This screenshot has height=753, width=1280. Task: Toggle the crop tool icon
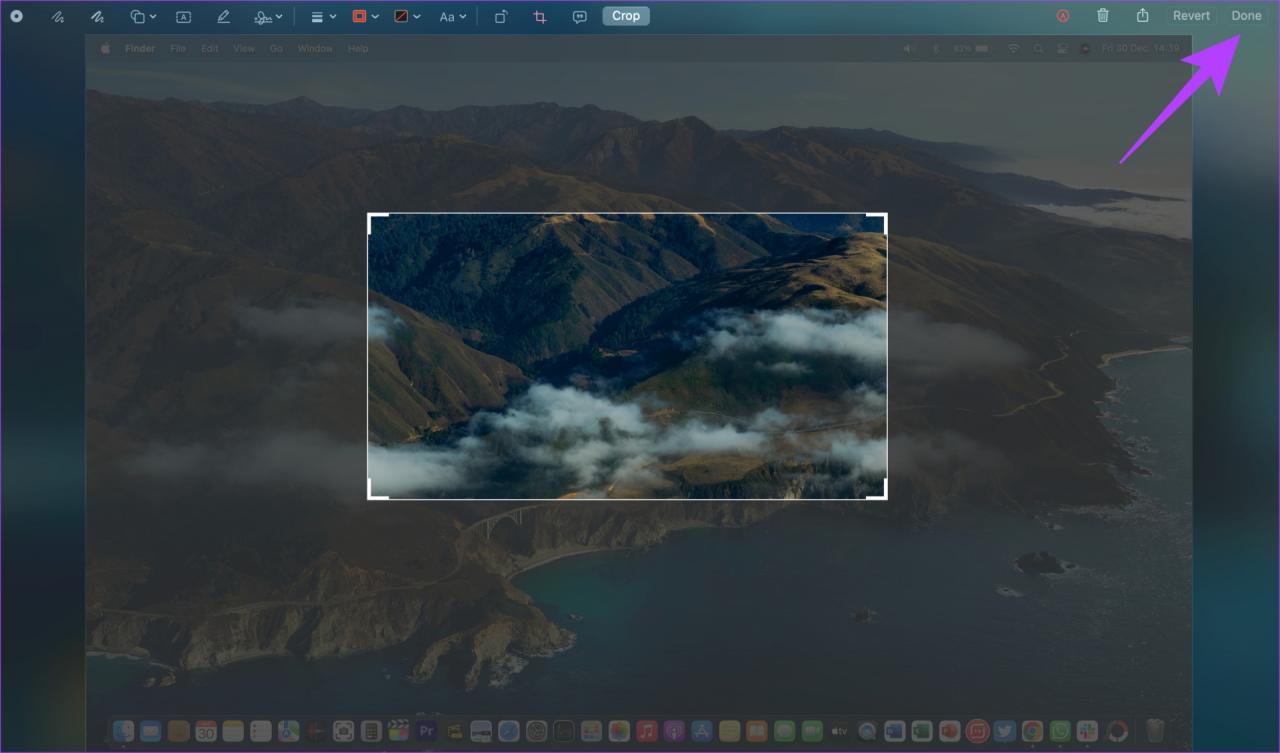pos(540,17)
